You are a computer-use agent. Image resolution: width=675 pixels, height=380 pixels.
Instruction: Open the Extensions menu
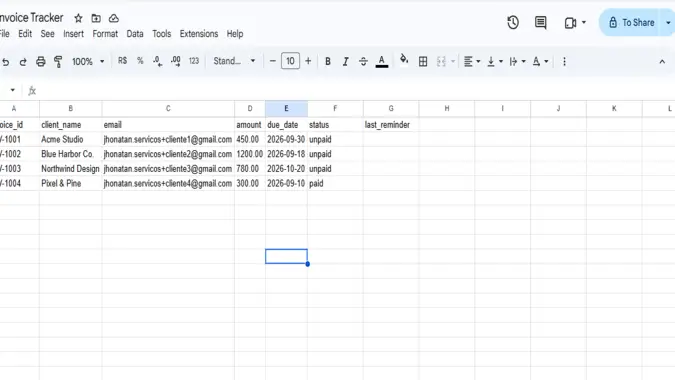click(199, 34)
